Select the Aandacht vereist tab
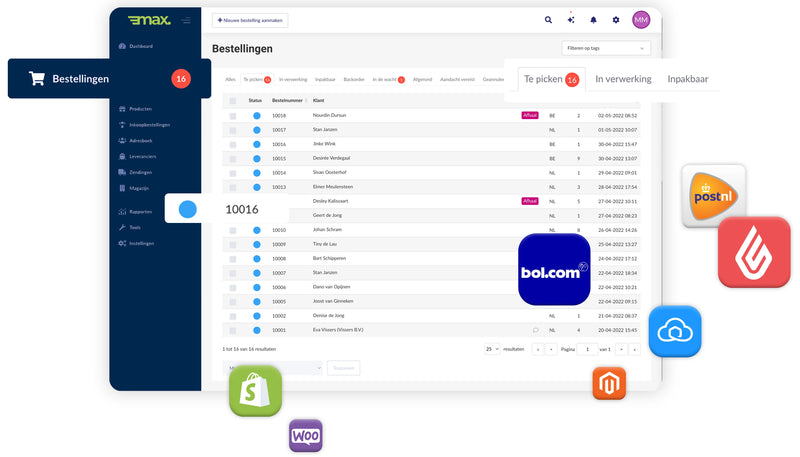The width and height of the screenshot is (800, 457). tap(458, 80)
